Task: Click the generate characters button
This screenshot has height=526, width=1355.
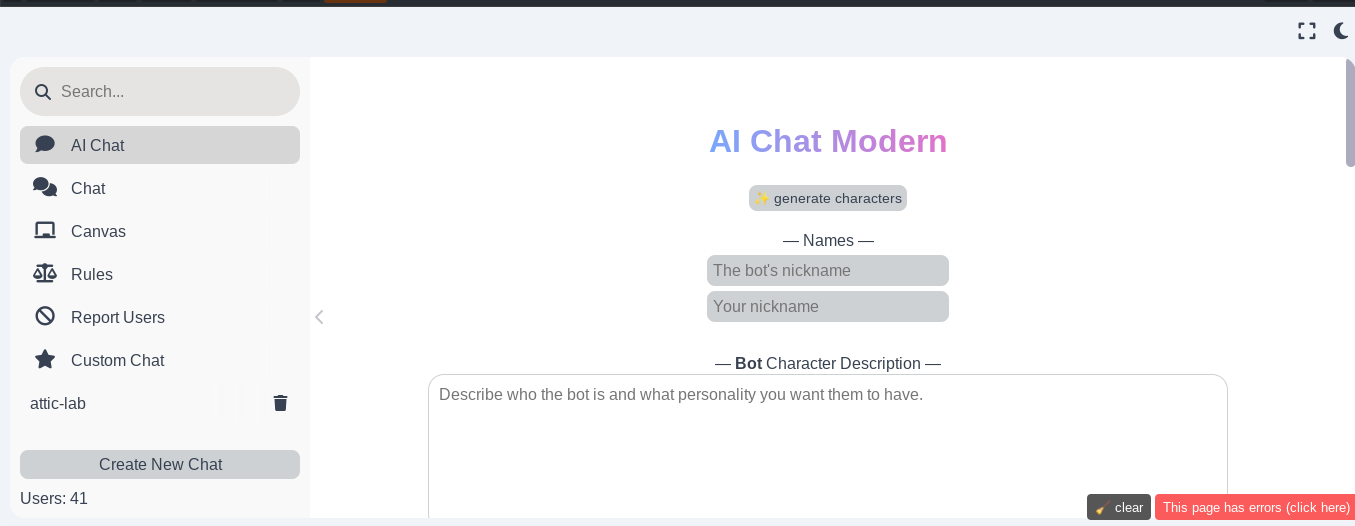Action: [x=828, y=198]
